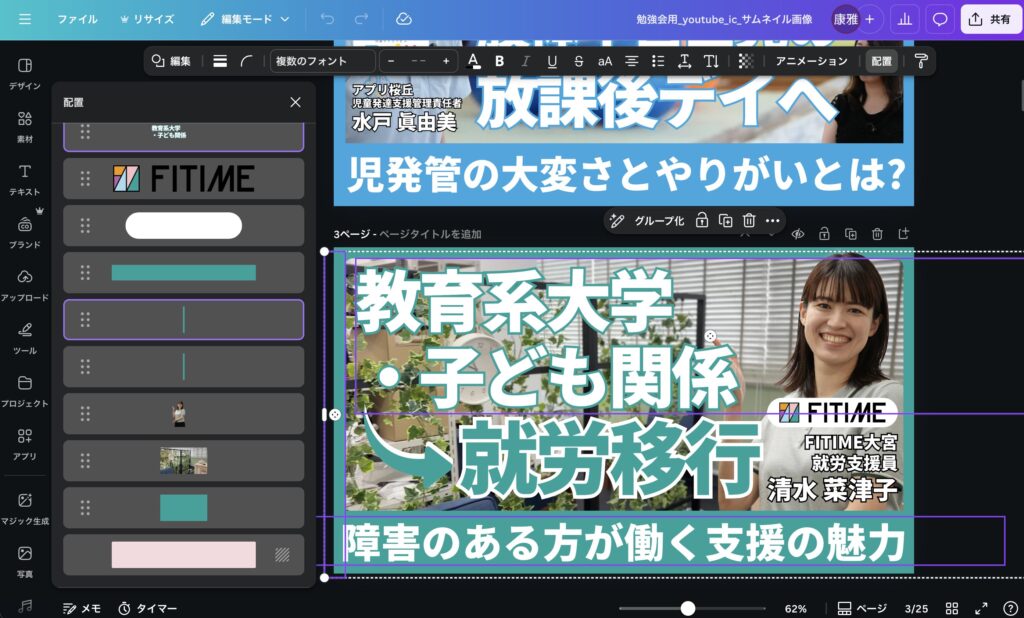Click the 共有 share button
The width and height of the screenshot is (1024, 618).
(x=991, y=19)
